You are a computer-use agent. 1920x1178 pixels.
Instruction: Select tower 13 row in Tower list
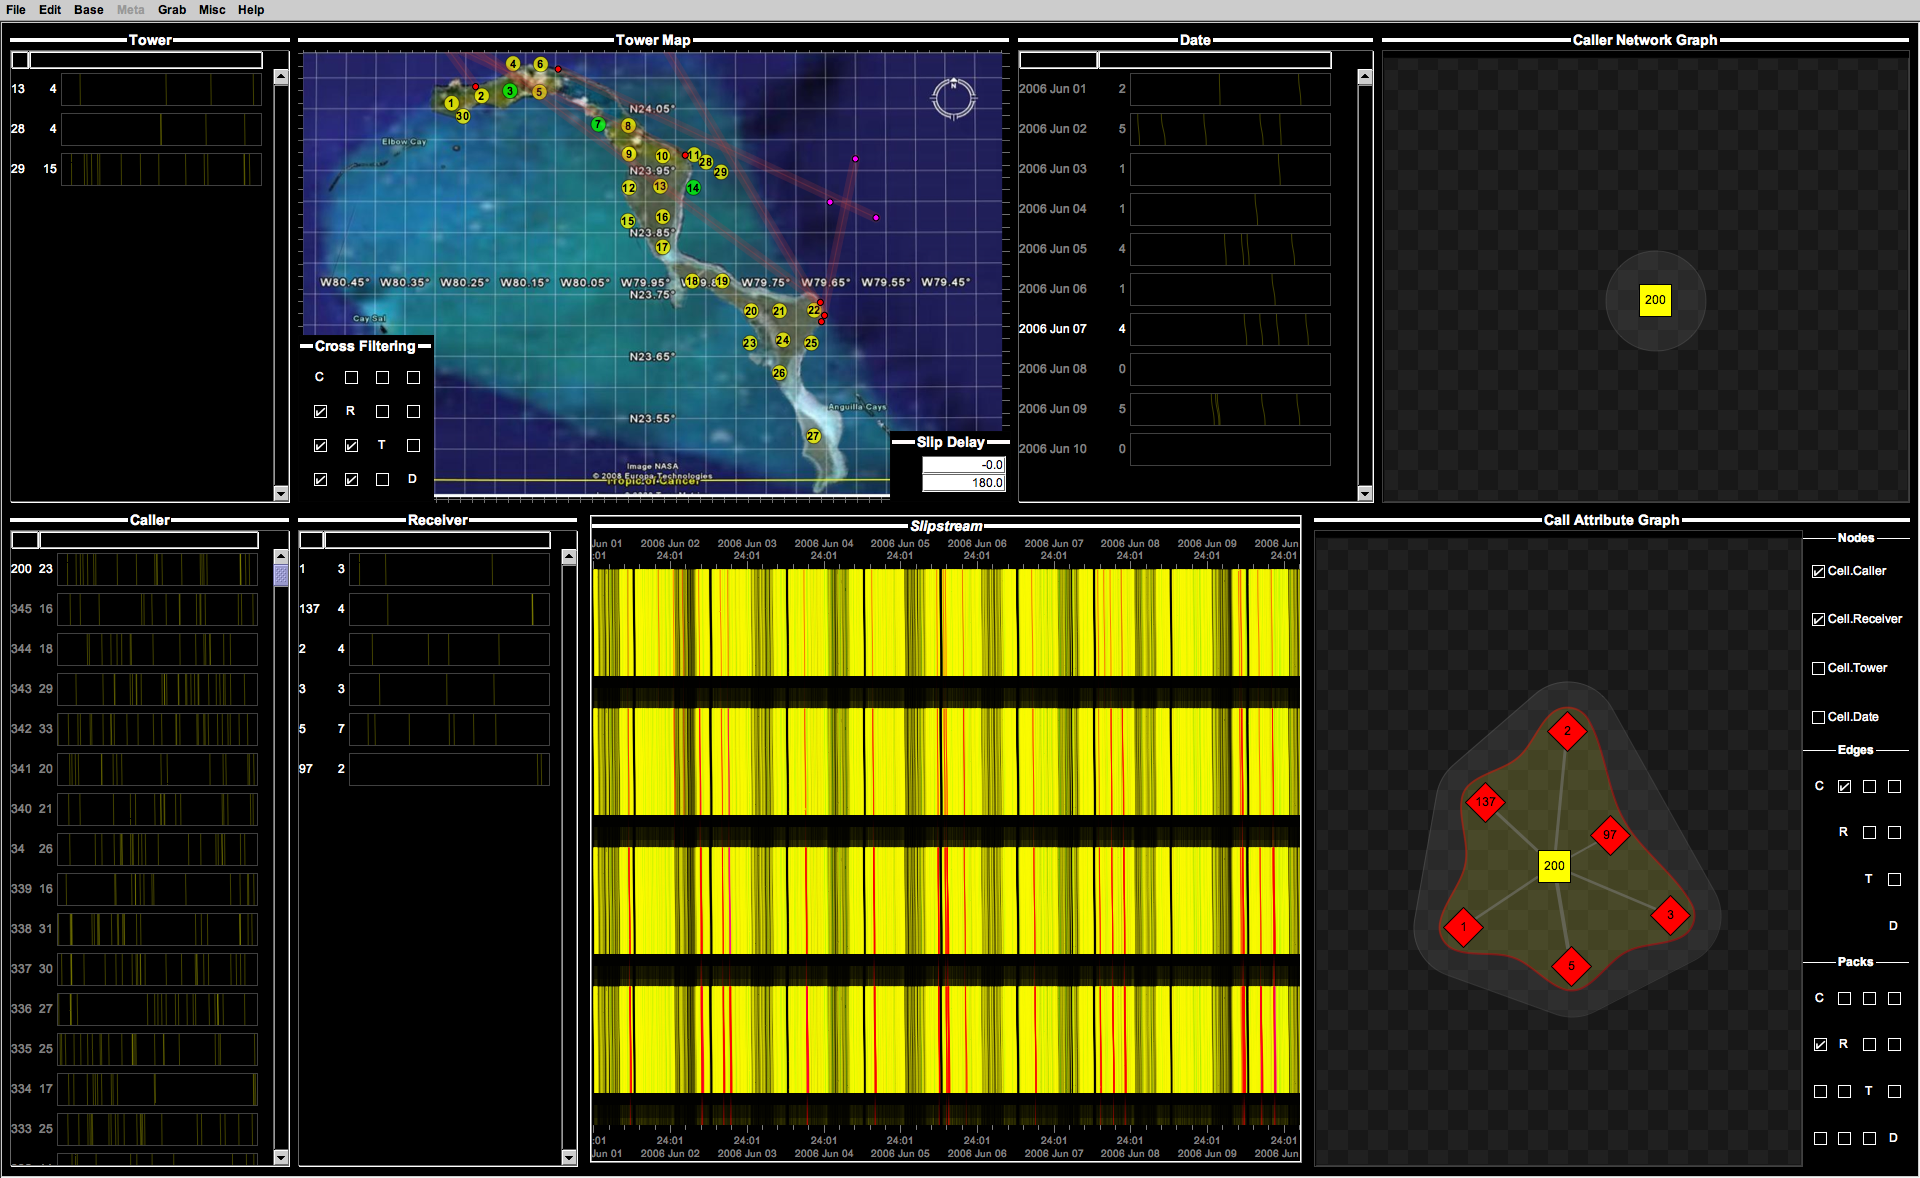tap(136, 89)
